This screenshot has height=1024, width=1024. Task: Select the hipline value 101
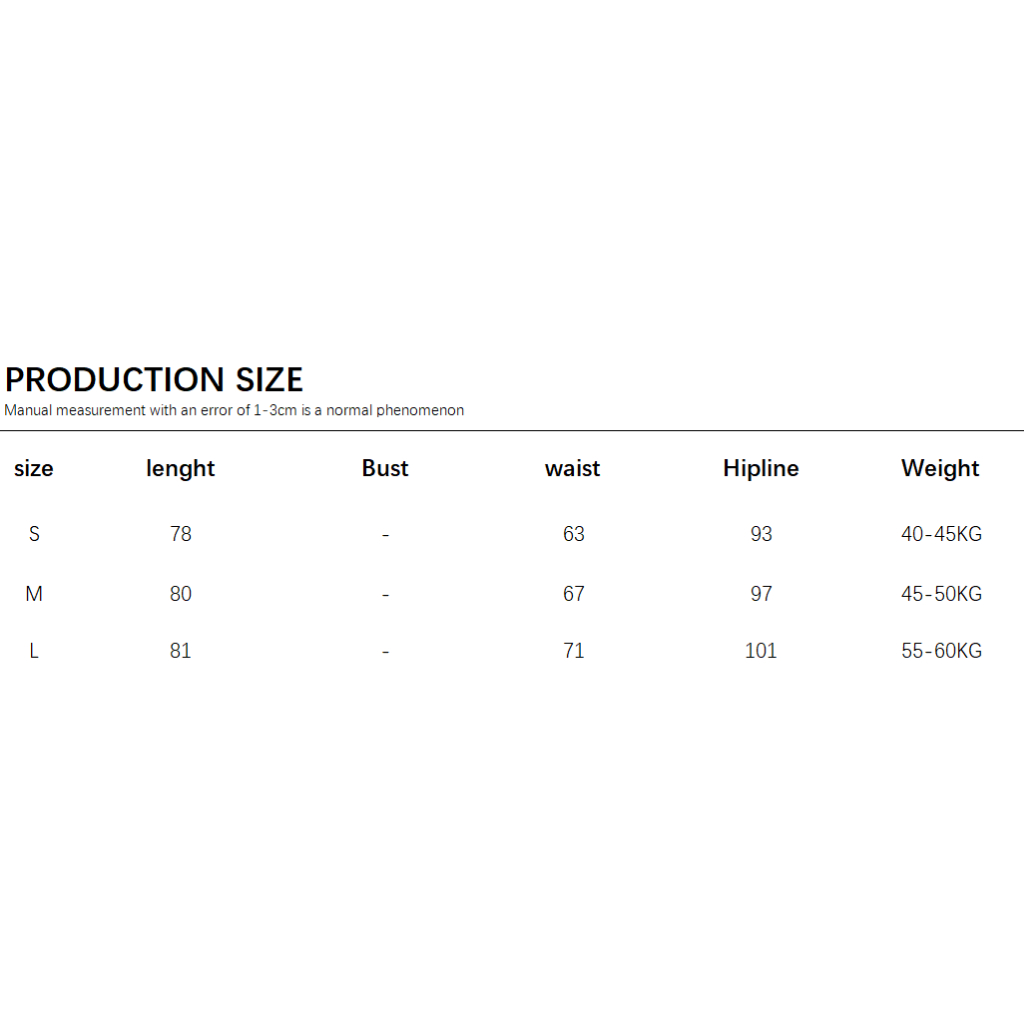761,651
